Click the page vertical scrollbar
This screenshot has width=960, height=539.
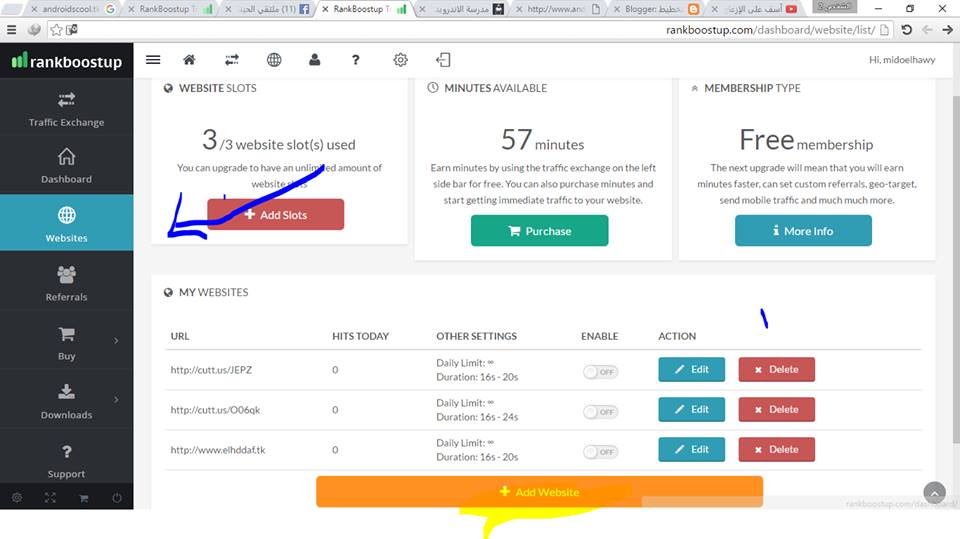pyautogui.click(x=956, y=270)
